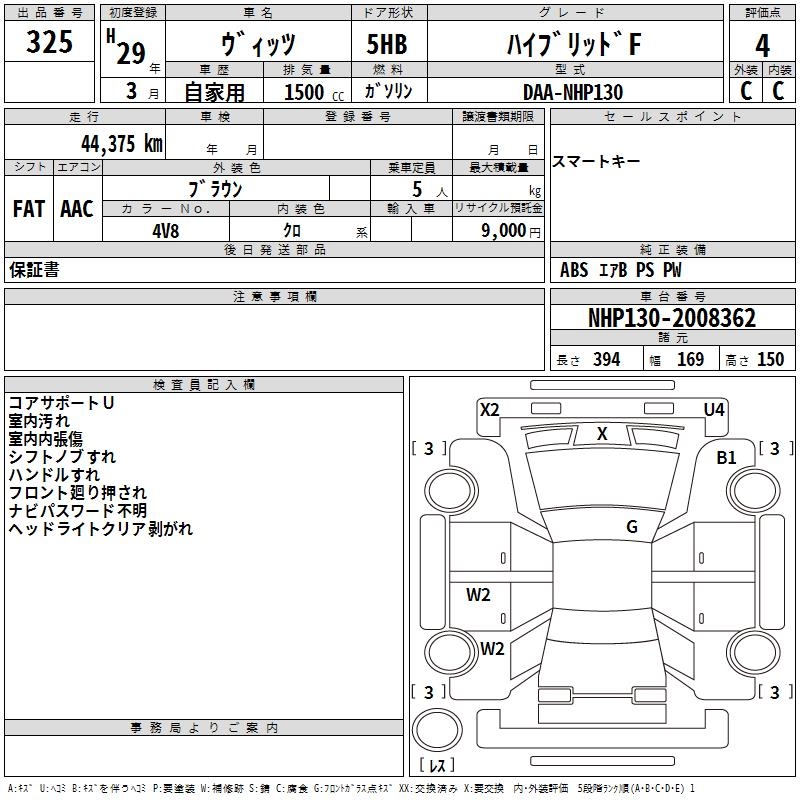The width and height of the screenshot is (800, 800).
Task: Click the lot number 325 field
Action: (x=49, y=43)
